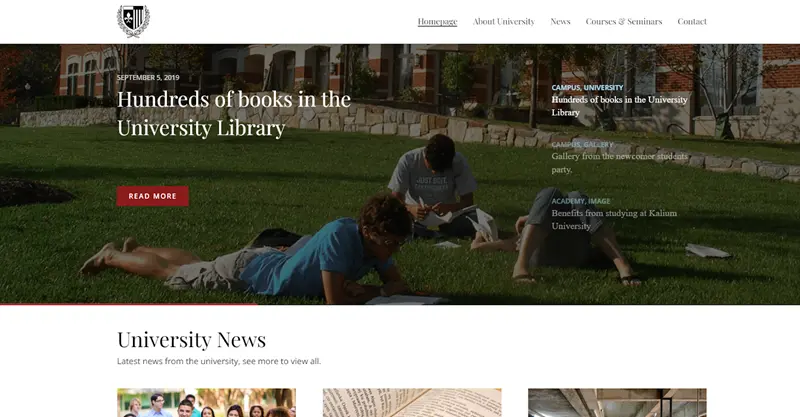Viewport: 800px width, 417px height.
Task: Click the red READ MORE button
Action: [153, 196]
